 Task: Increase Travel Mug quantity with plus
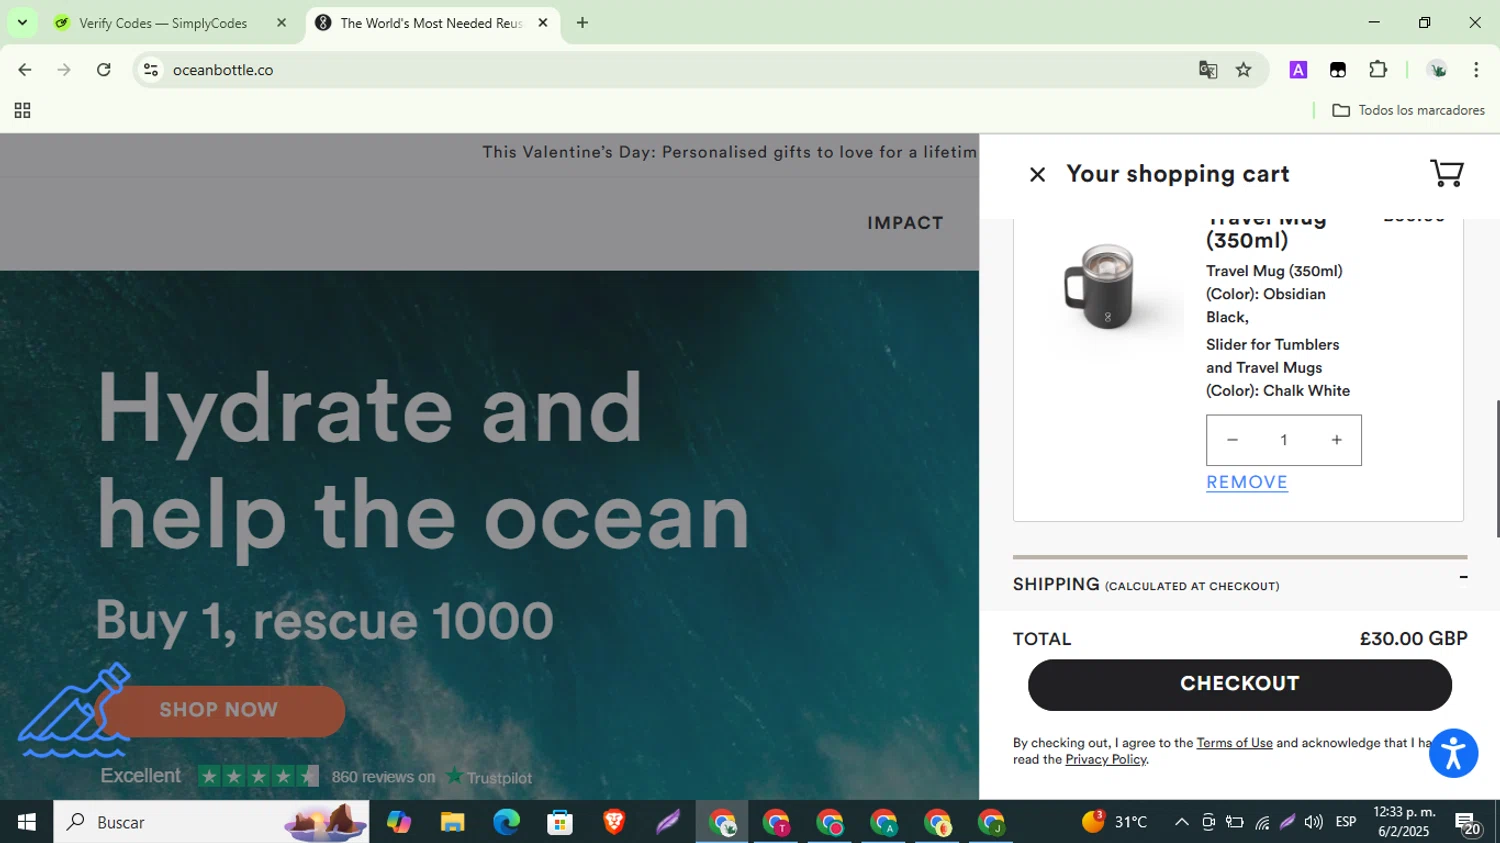(x=1336, y=440)
